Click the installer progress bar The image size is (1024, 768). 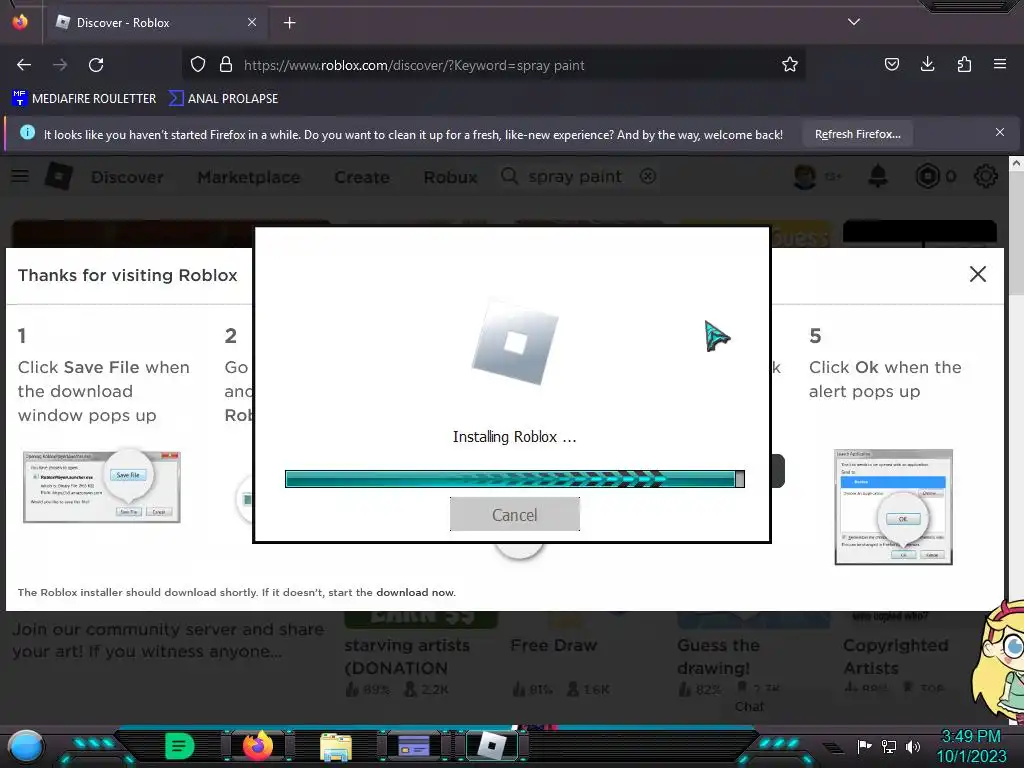point(515,479)
